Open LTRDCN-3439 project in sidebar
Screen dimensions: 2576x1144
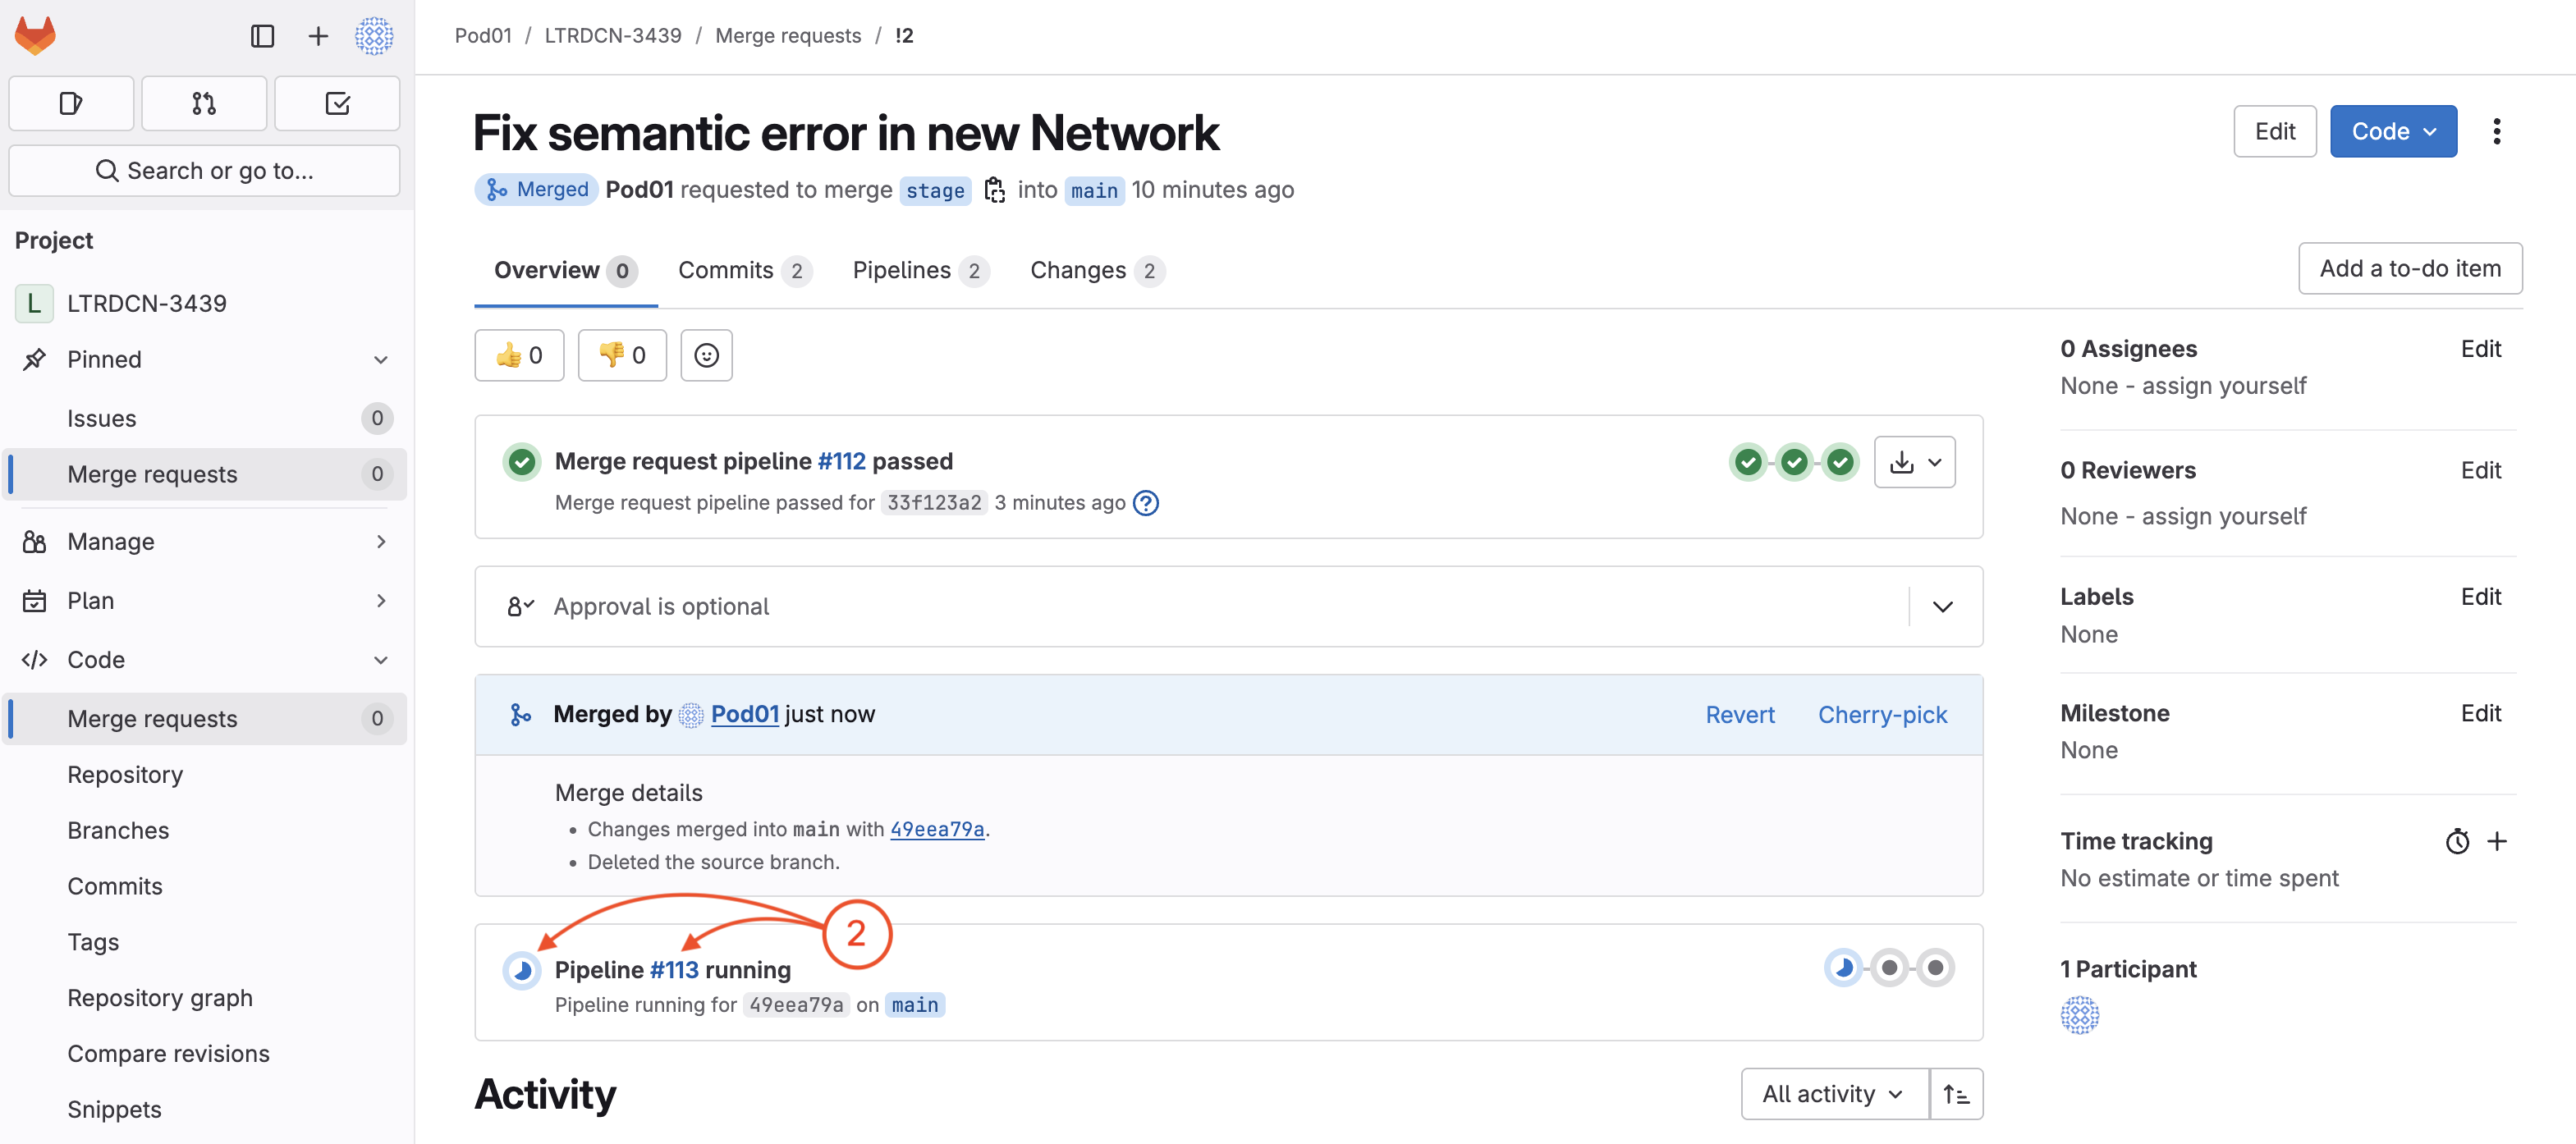206,304
